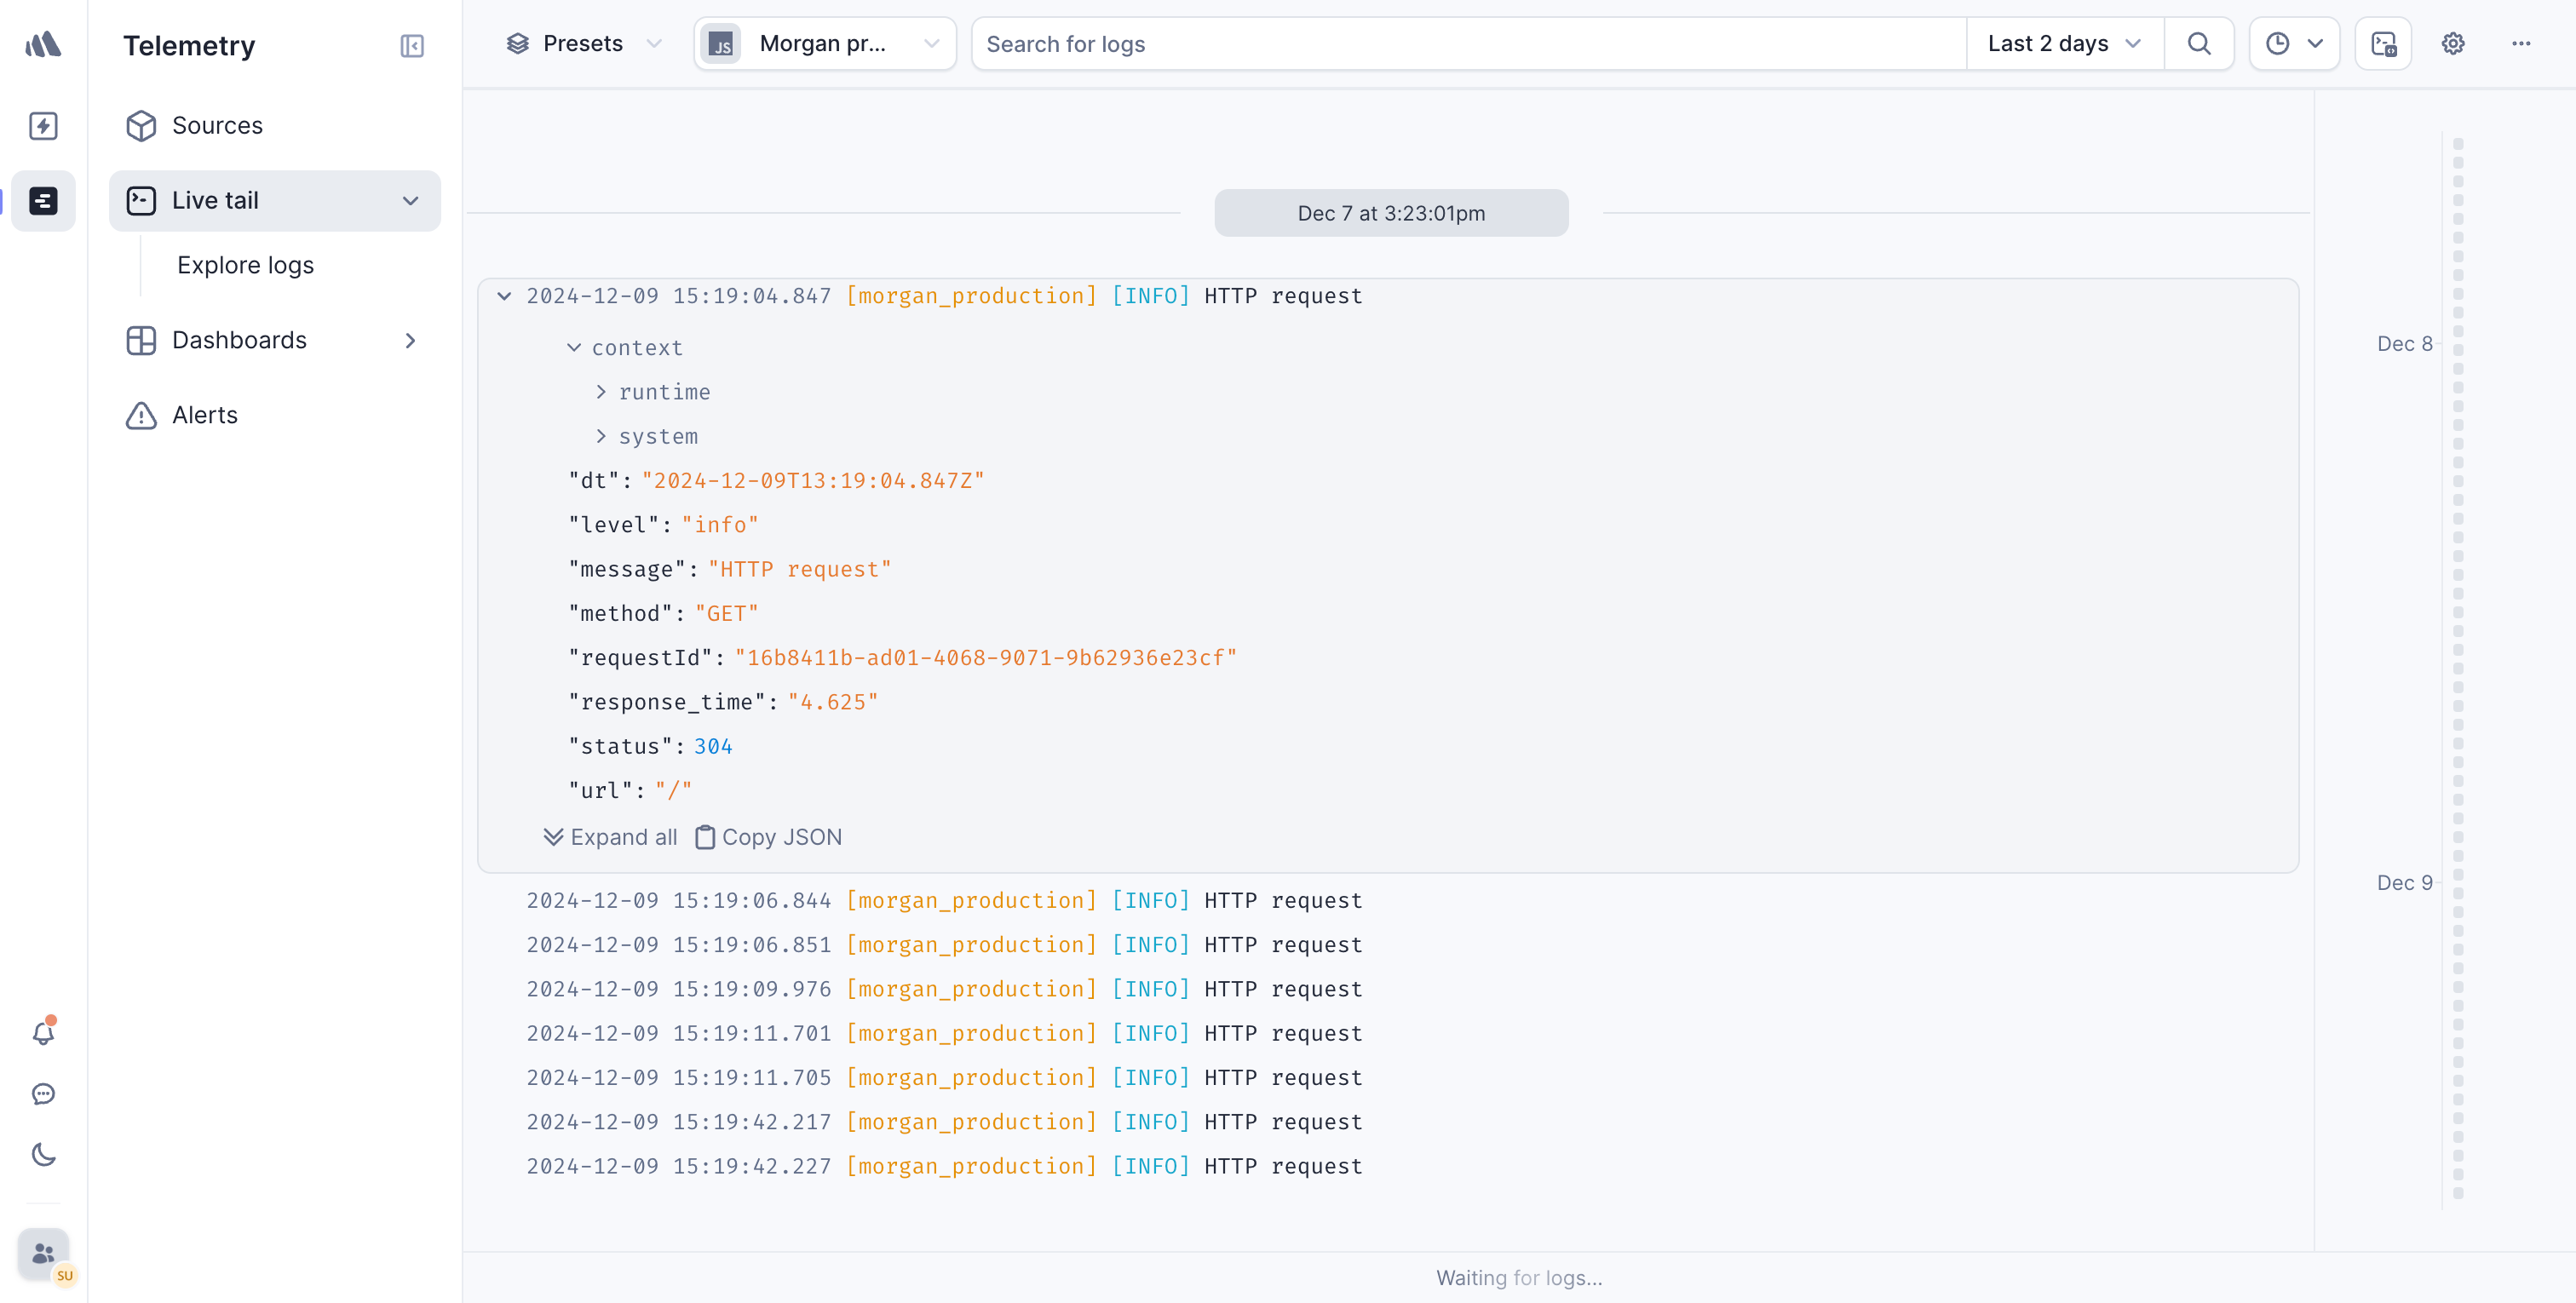Viewport: 2576px width, 1303px height.
Task: Click the [INFO] tag in expanded entry
Action: pyautogui.click(x=1151, y=296)
